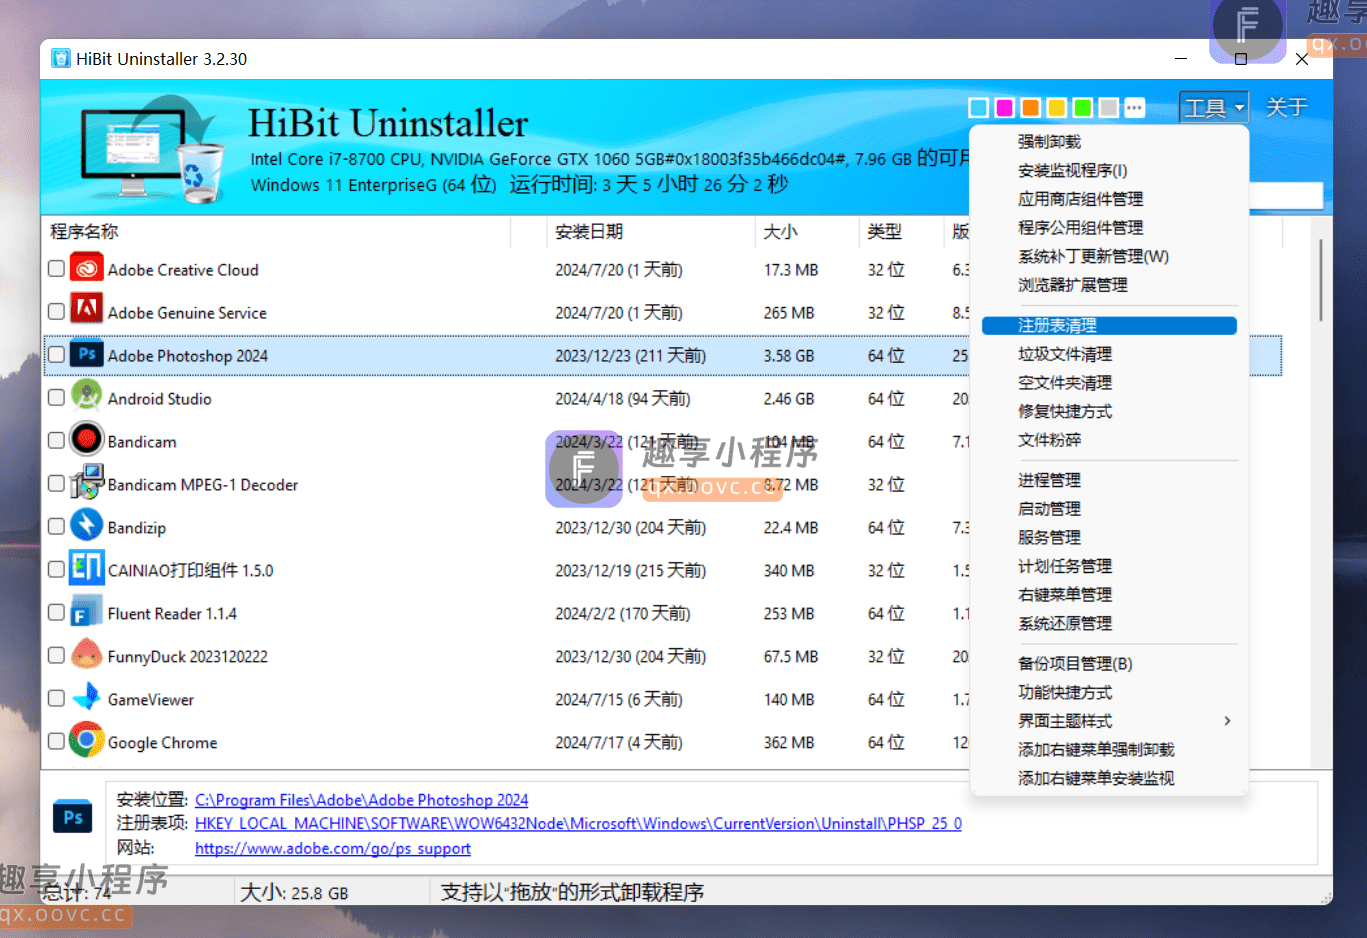This screenshot has height=938, width=1367.
Task: Click the Bandicam red record icon
Action: coord(87,441)
